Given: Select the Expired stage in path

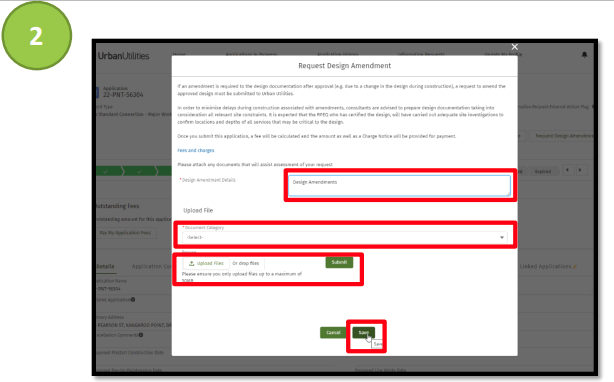Looking at the screenshot, I should (543, 171).
